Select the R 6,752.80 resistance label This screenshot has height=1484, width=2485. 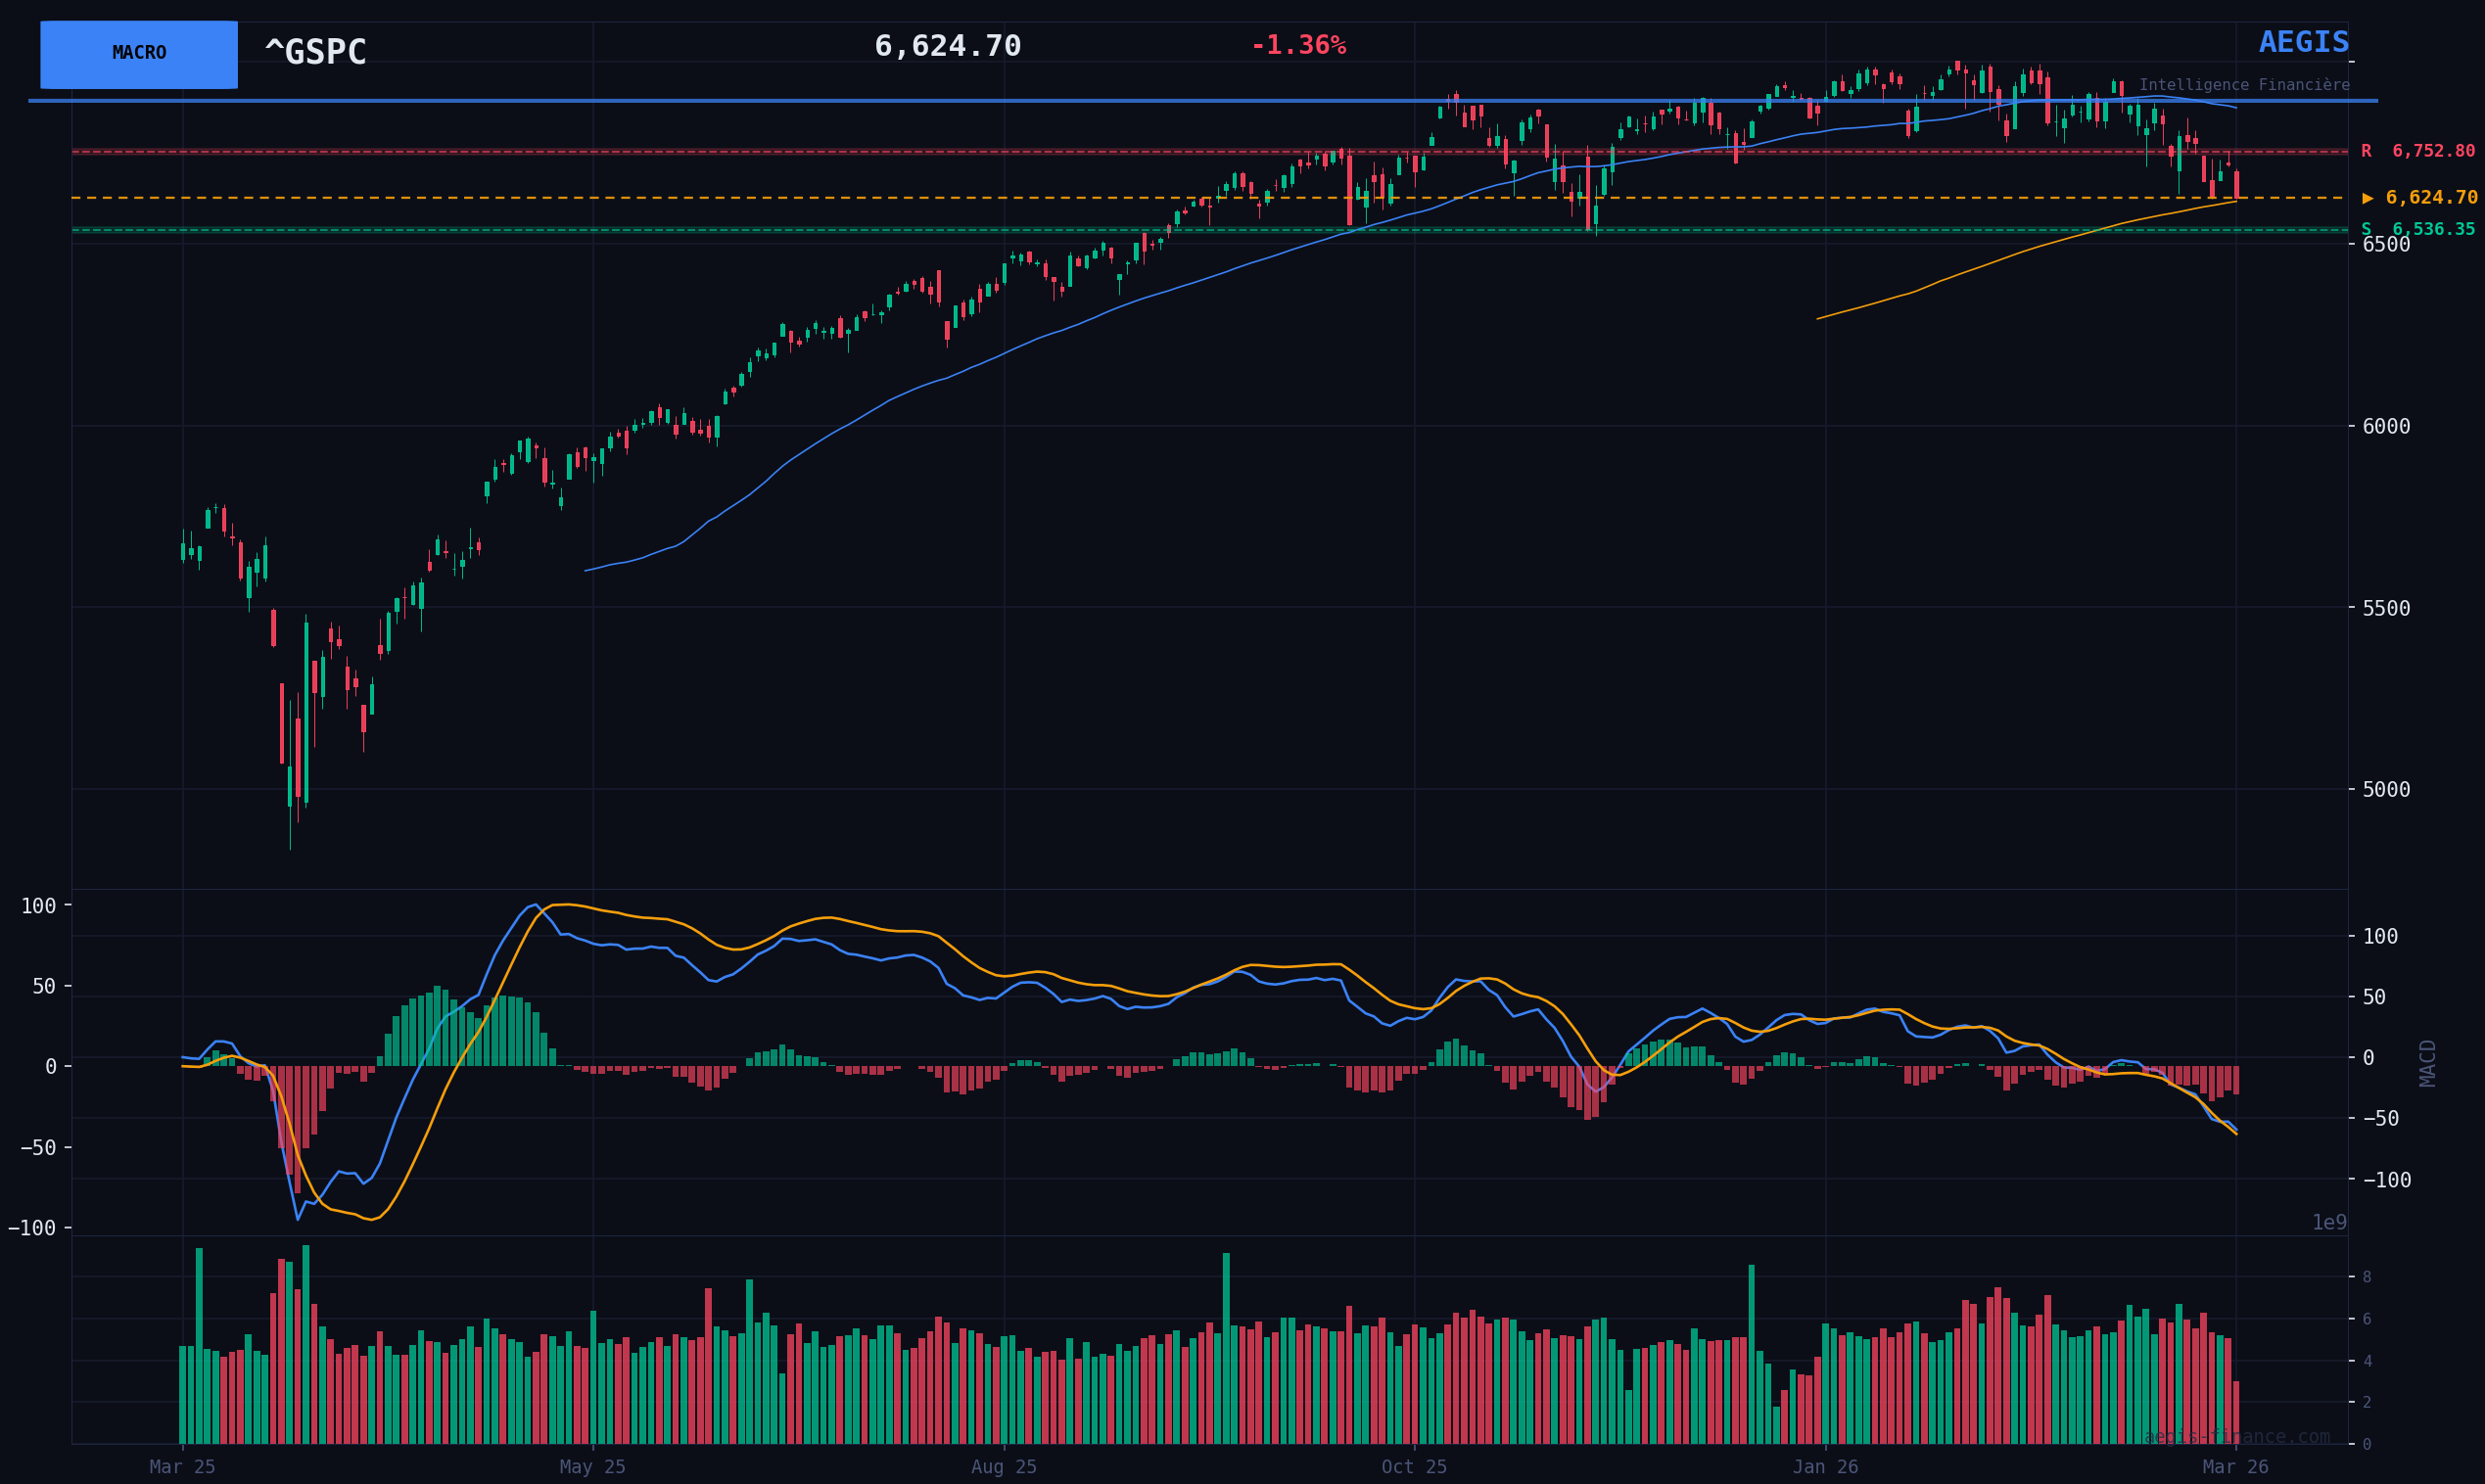coord(2417,152)
